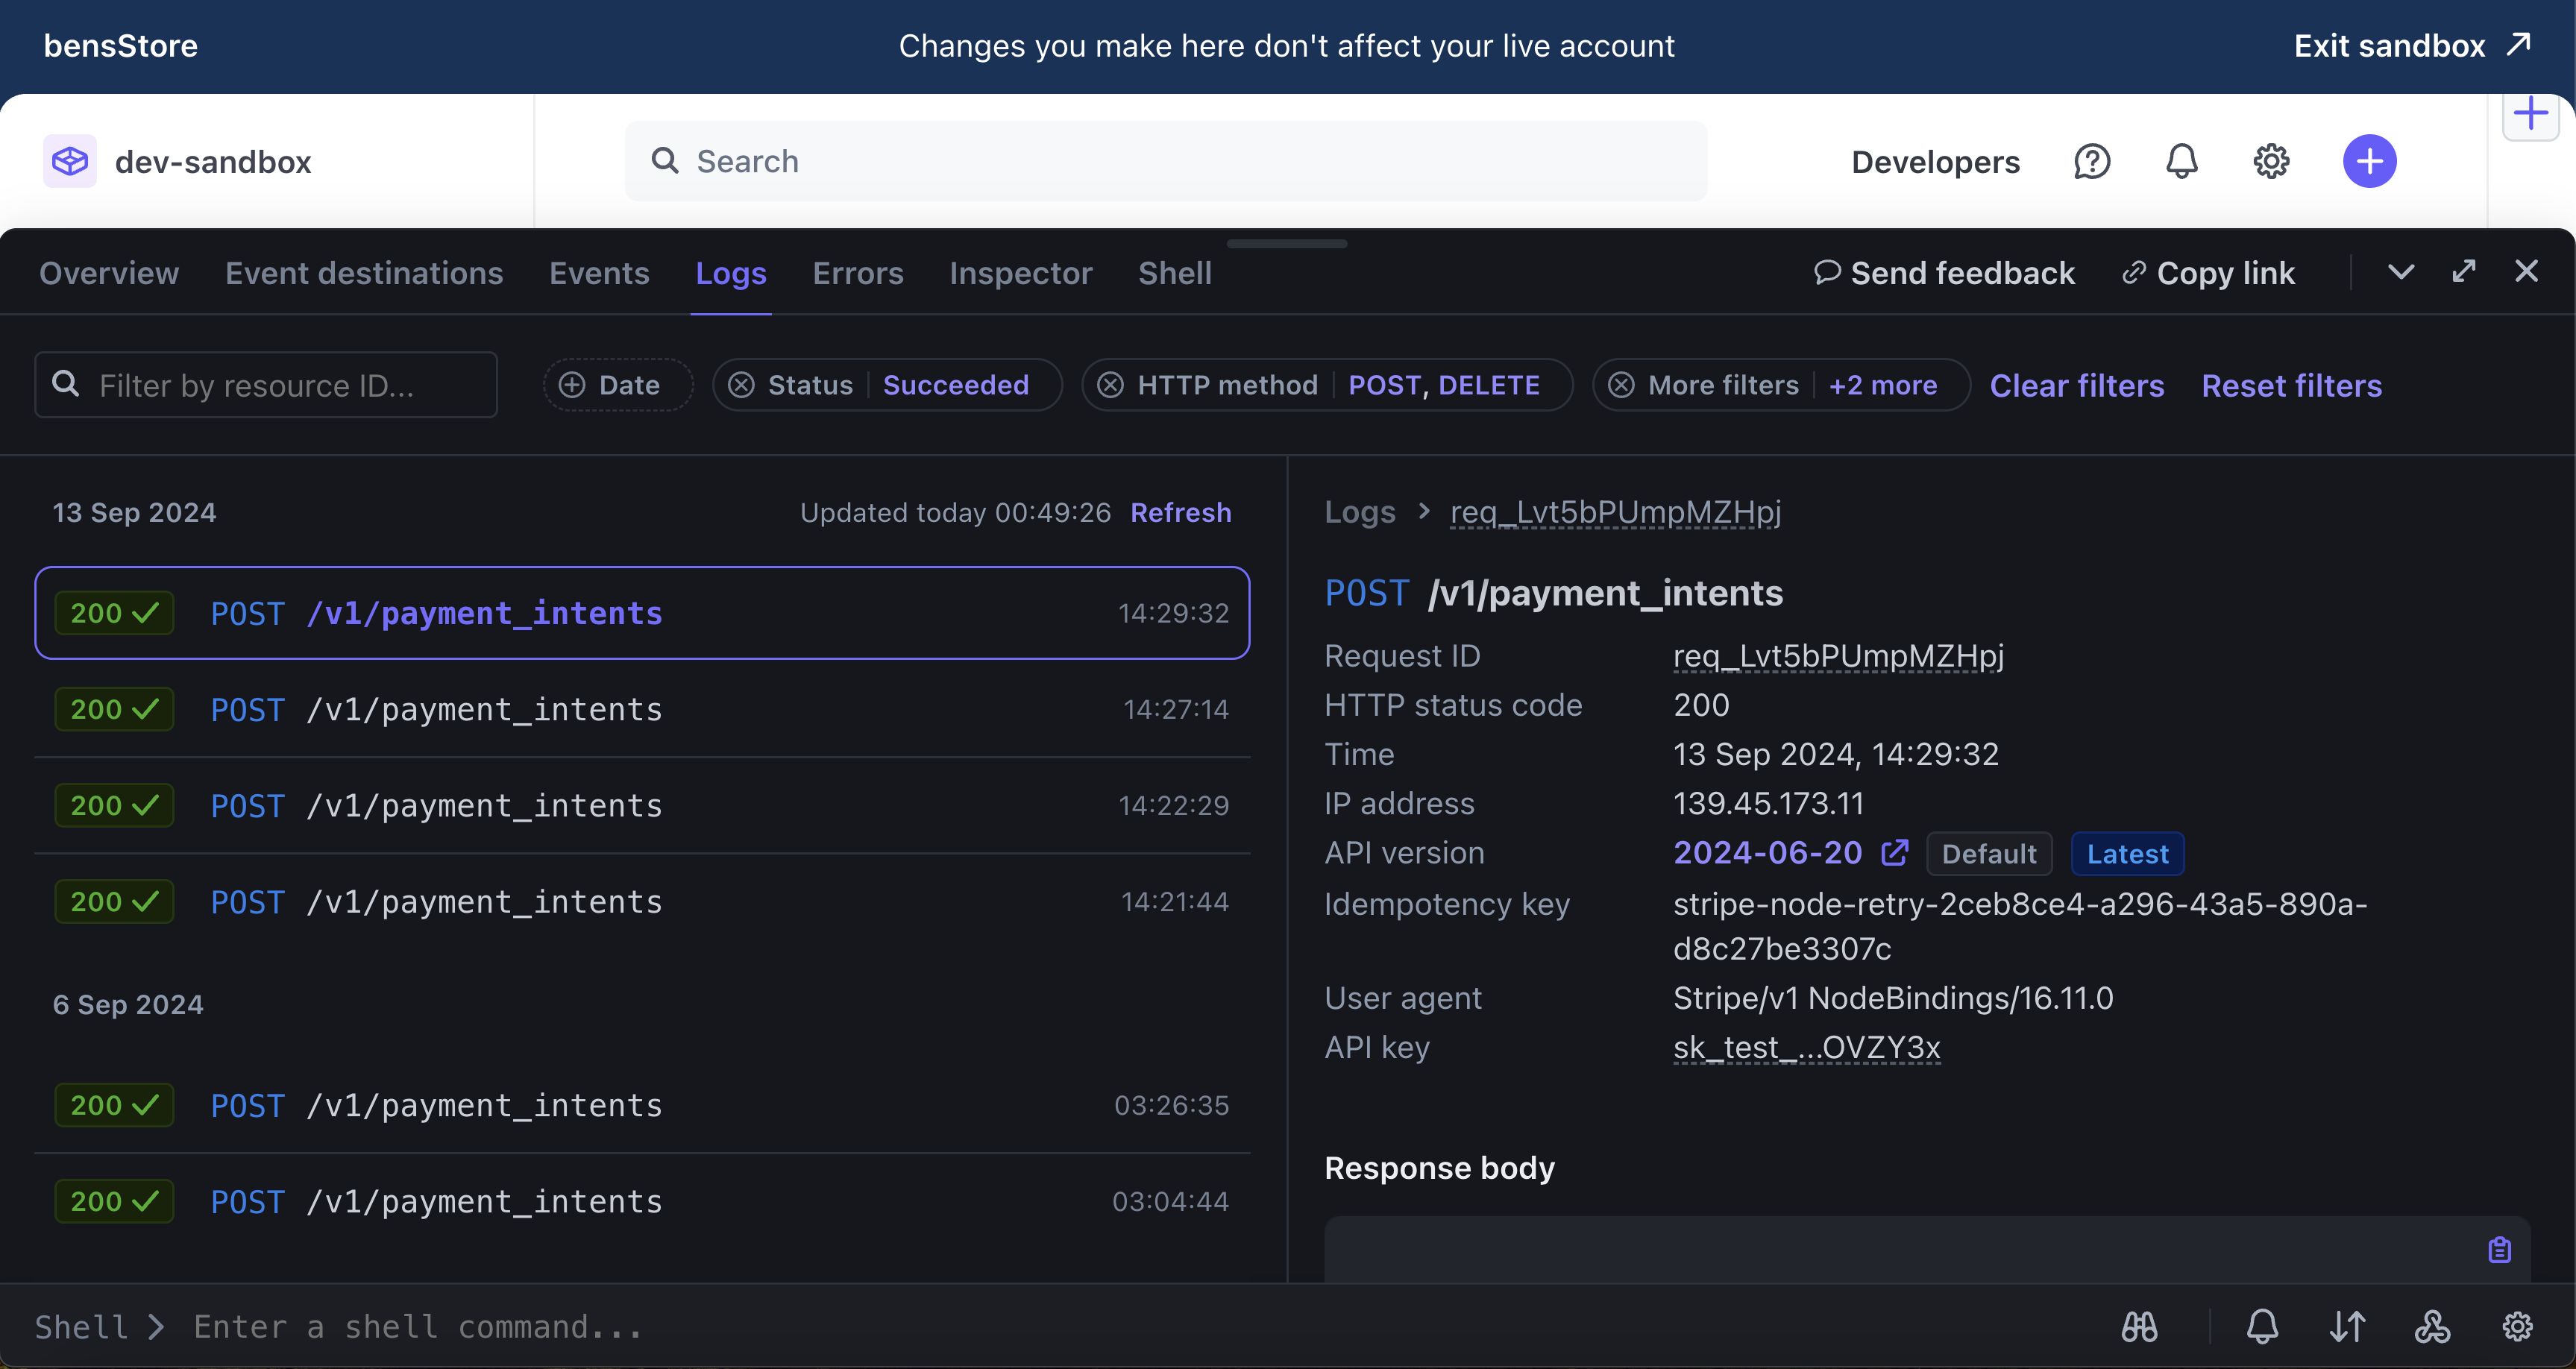Click the binoculars icon in shell bar
The width and height of the screenshot is (2576, 1369).
(2139, 1327)
